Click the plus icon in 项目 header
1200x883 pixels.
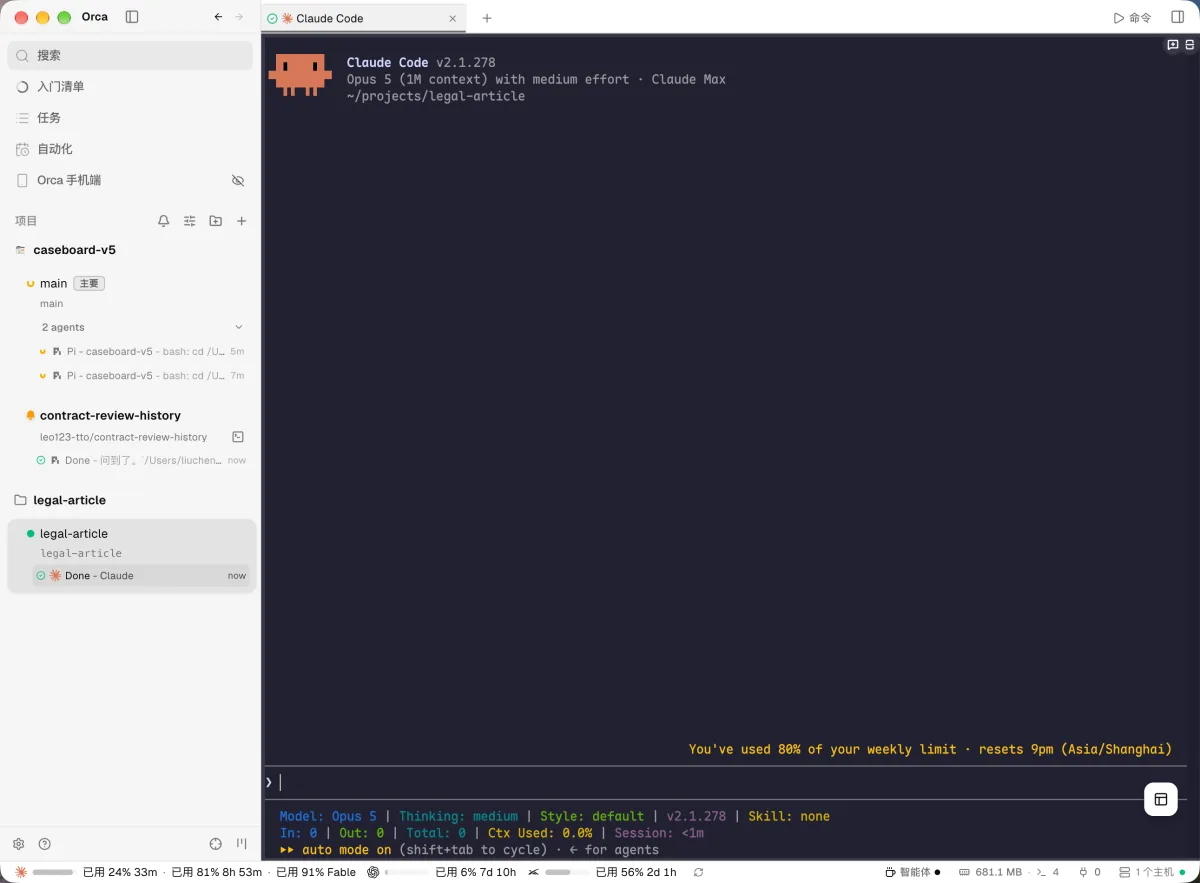(241, 221)
